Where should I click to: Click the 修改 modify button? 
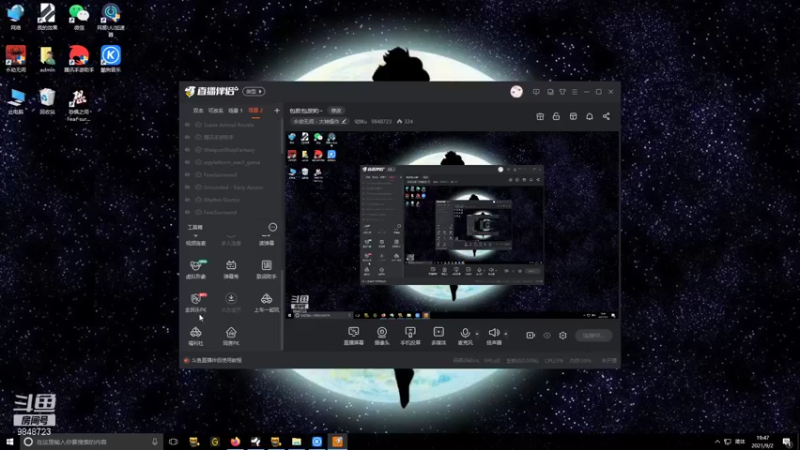point(336,111)
